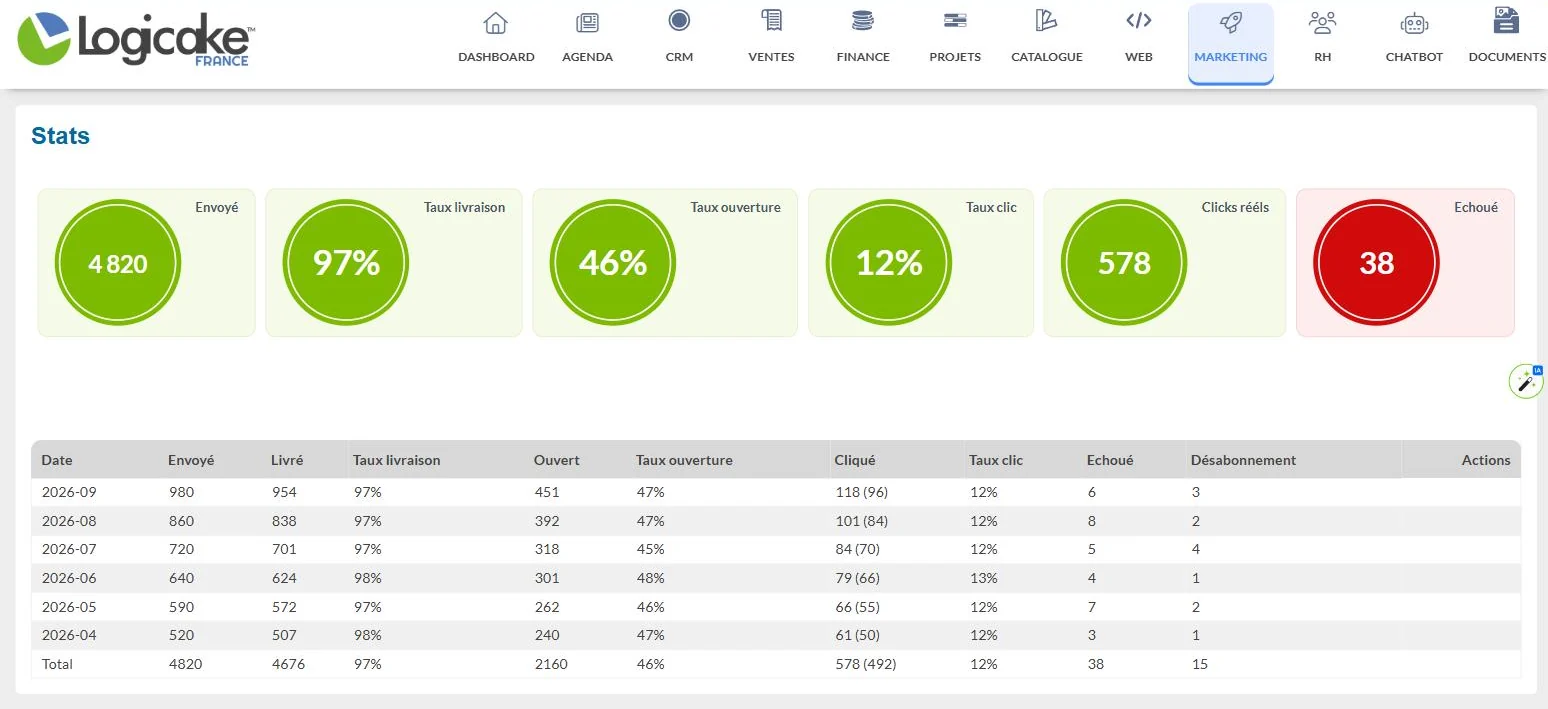Click the Taux livraison column header

pos(396,460)
